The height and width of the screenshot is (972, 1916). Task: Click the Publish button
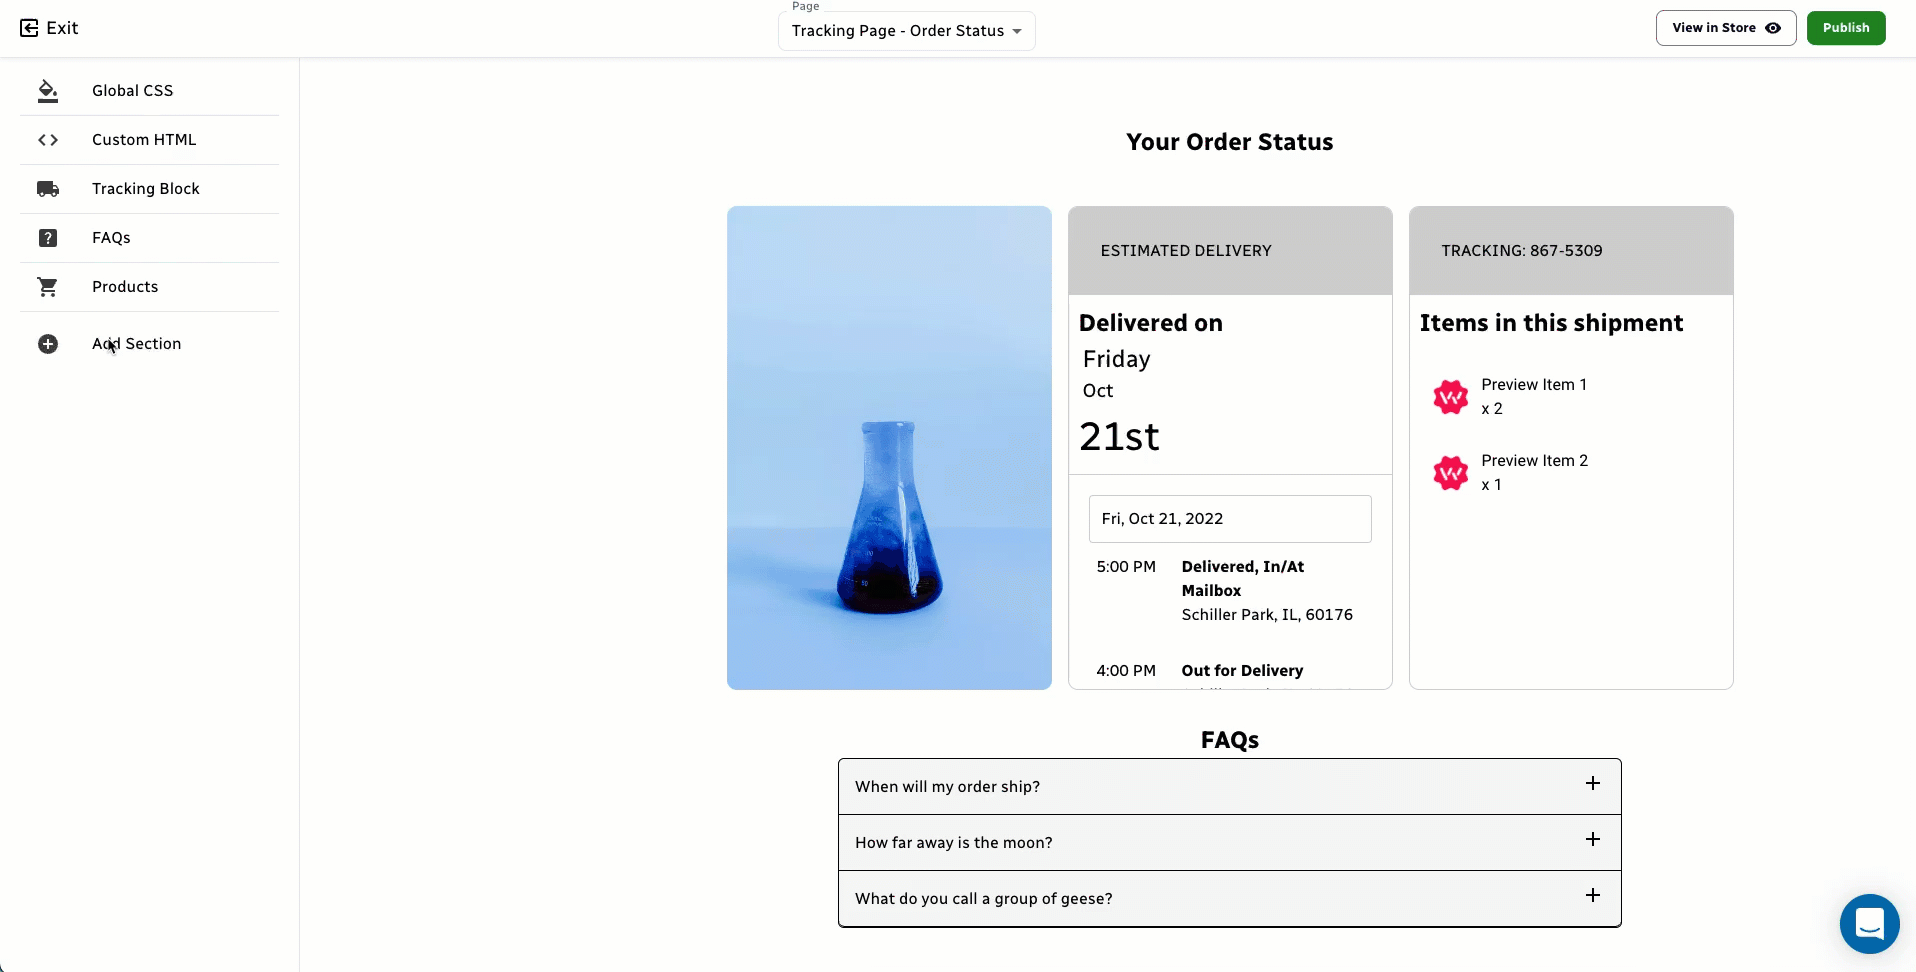(1845, 28)
